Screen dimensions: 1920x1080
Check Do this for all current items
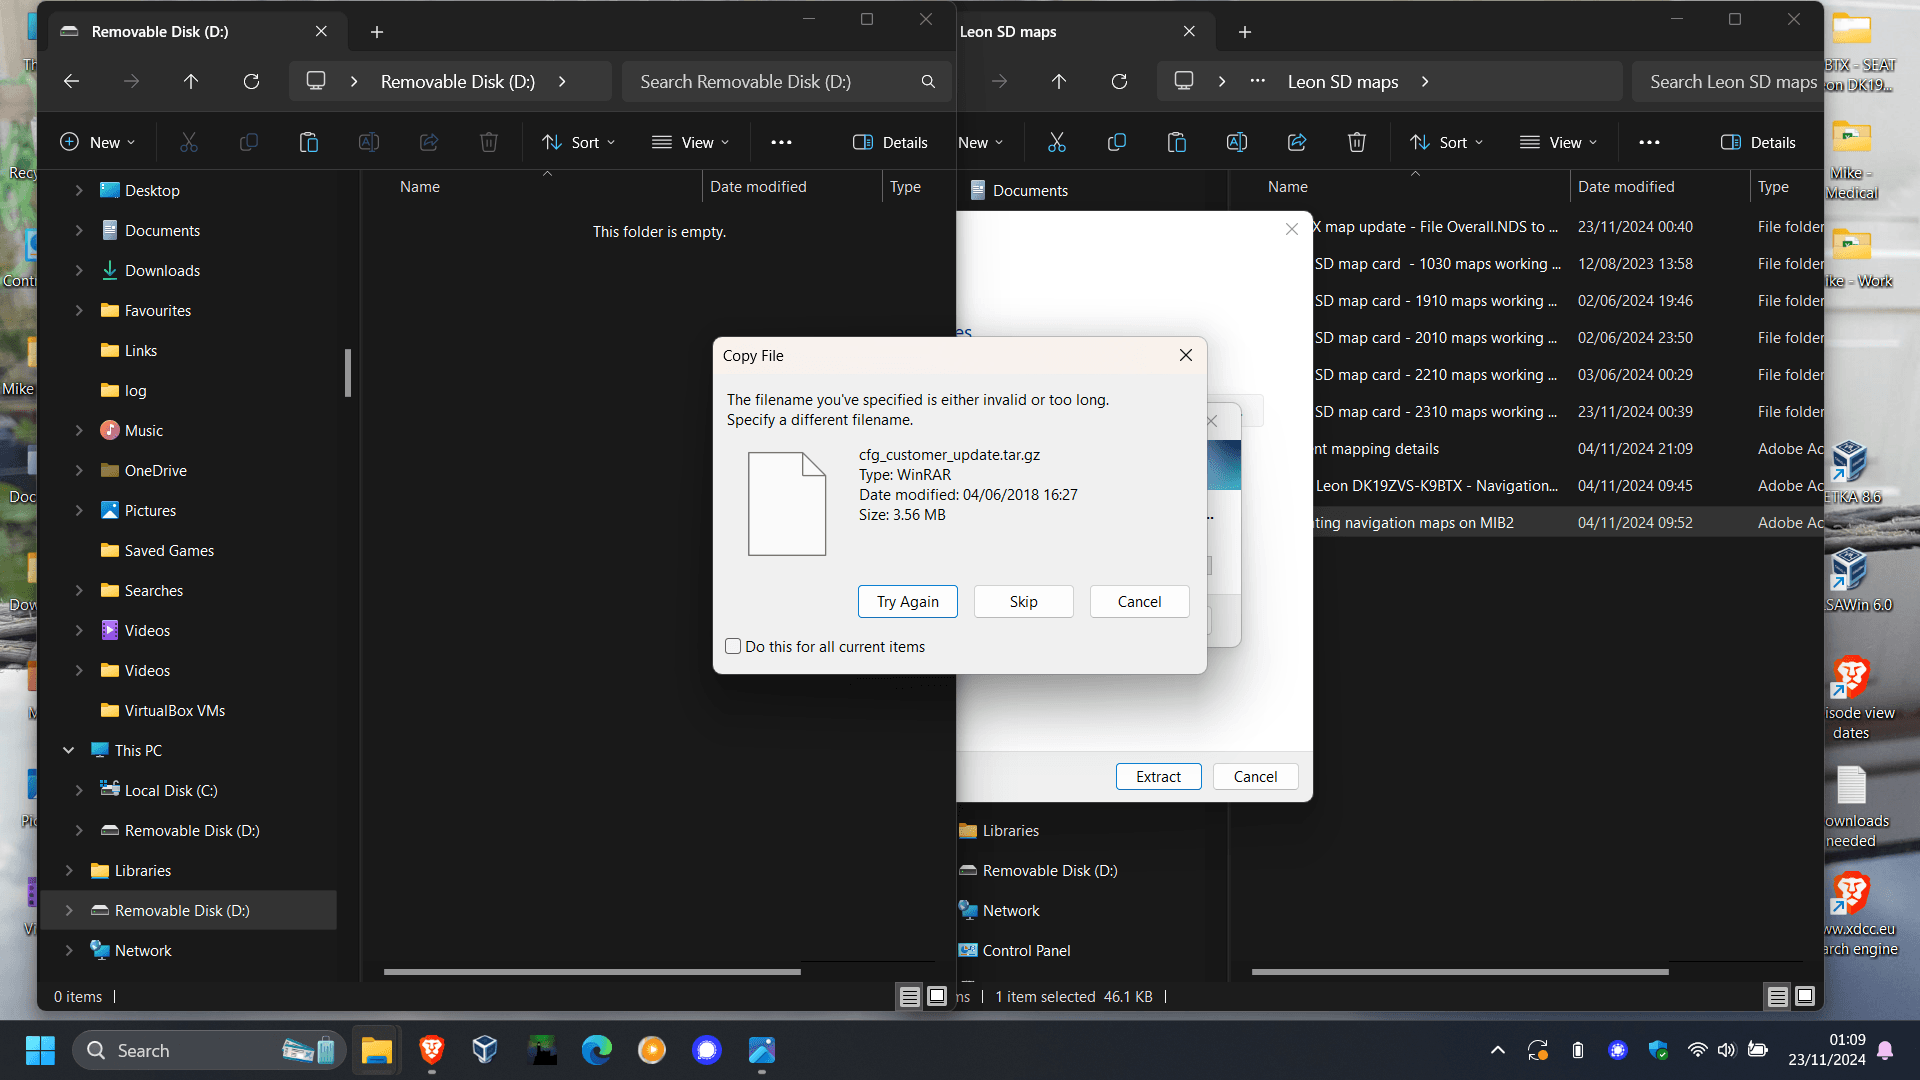coord(733,646)
